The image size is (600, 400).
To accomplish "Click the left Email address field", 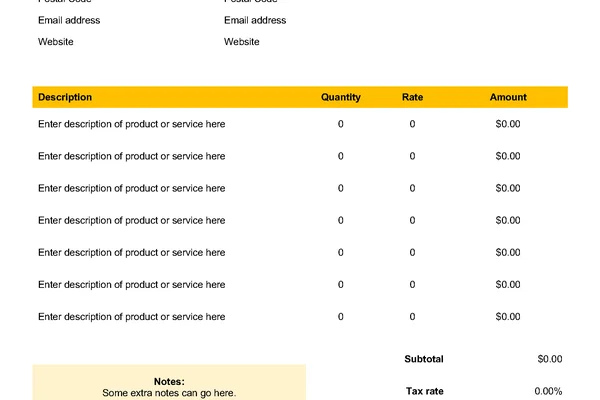I will (69, 20).
